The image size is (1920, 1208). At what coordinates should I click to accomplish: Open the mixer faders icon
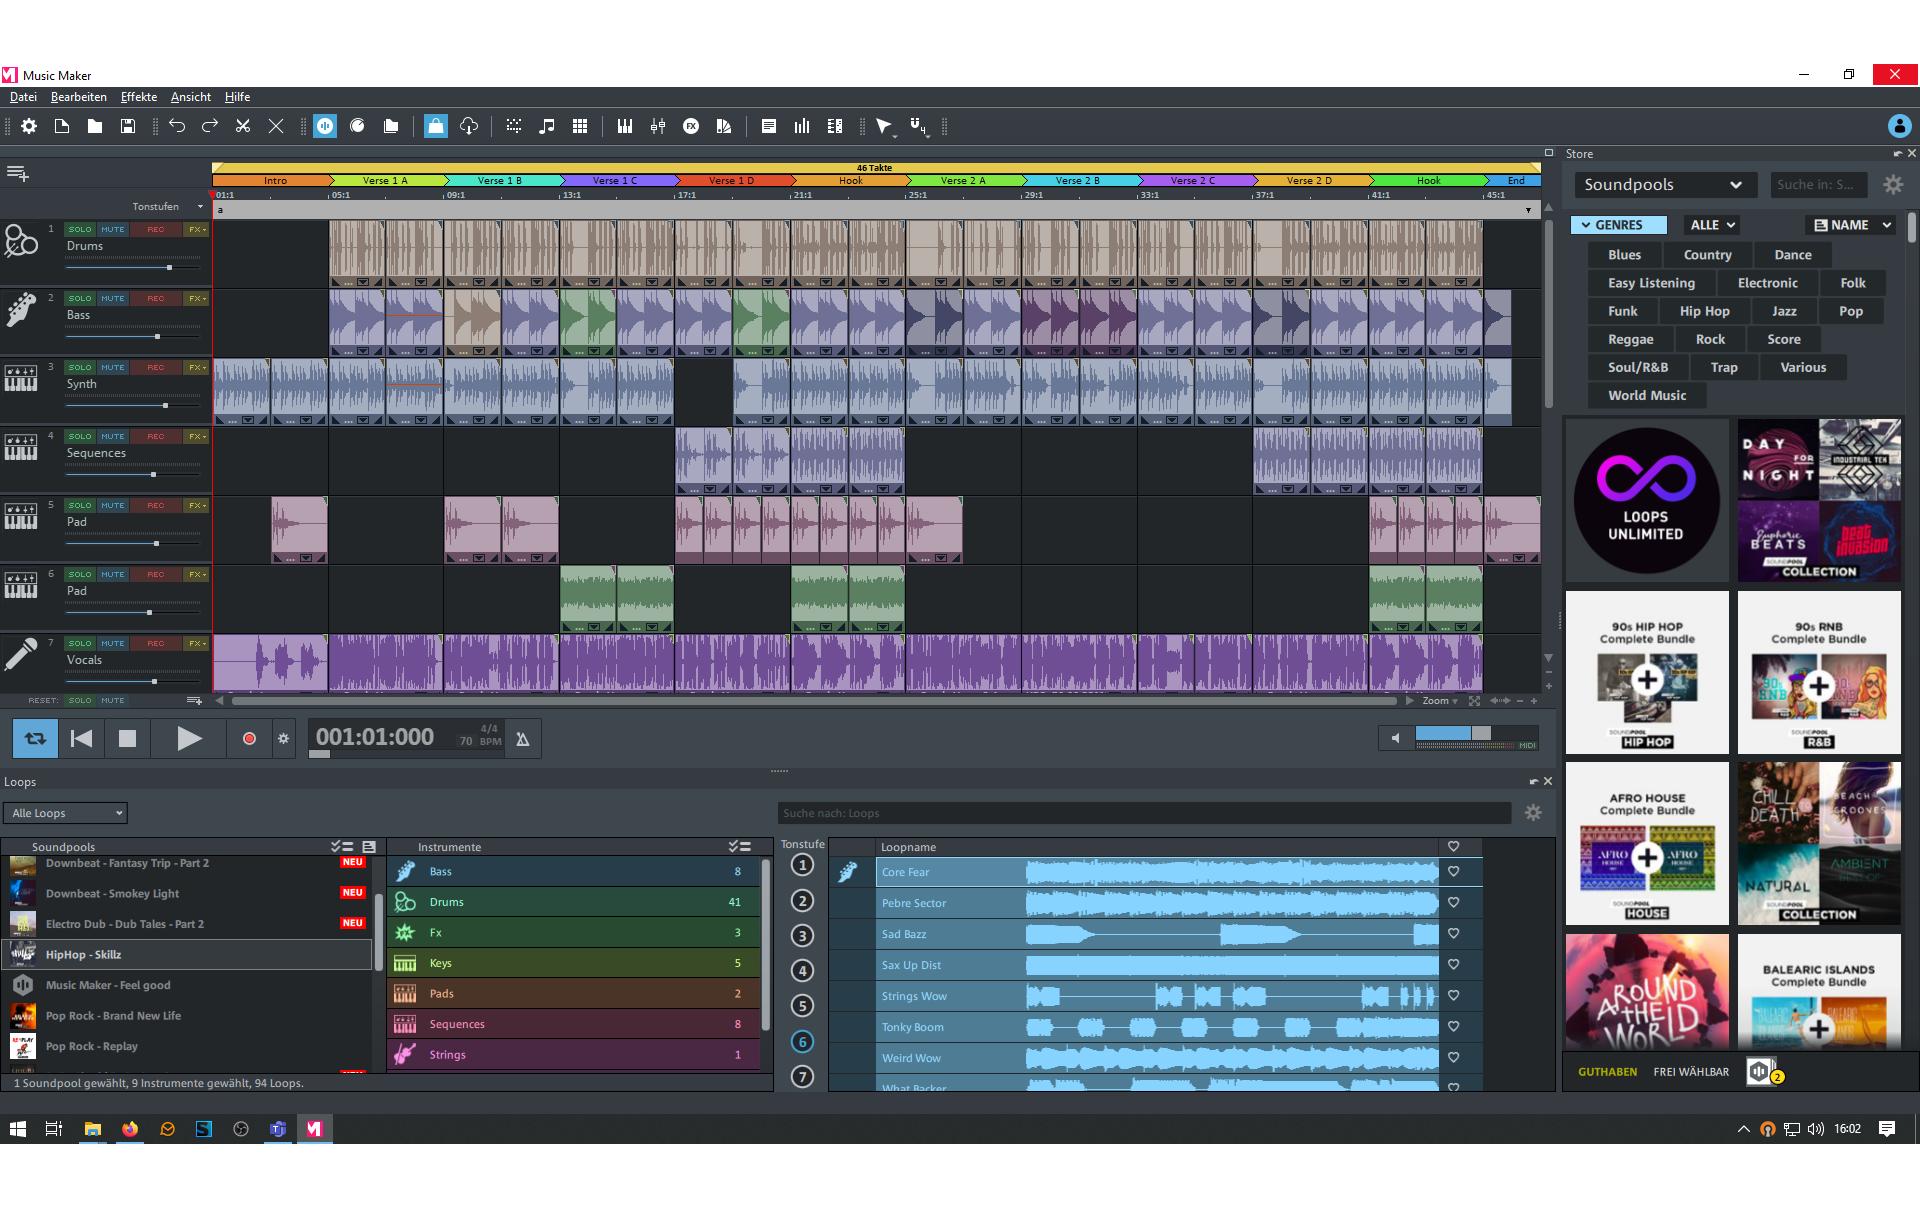(x=658, y=126)
